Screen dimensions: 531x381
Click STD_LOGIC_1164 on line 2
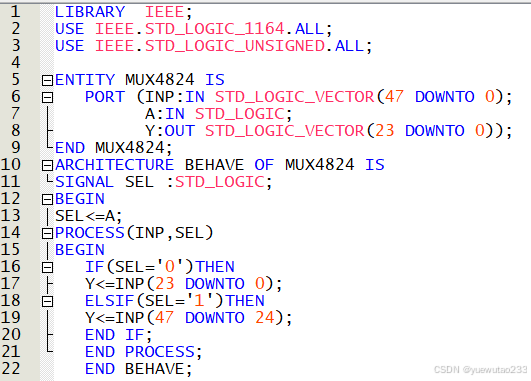pyautogui.click(x=215, y=29)
